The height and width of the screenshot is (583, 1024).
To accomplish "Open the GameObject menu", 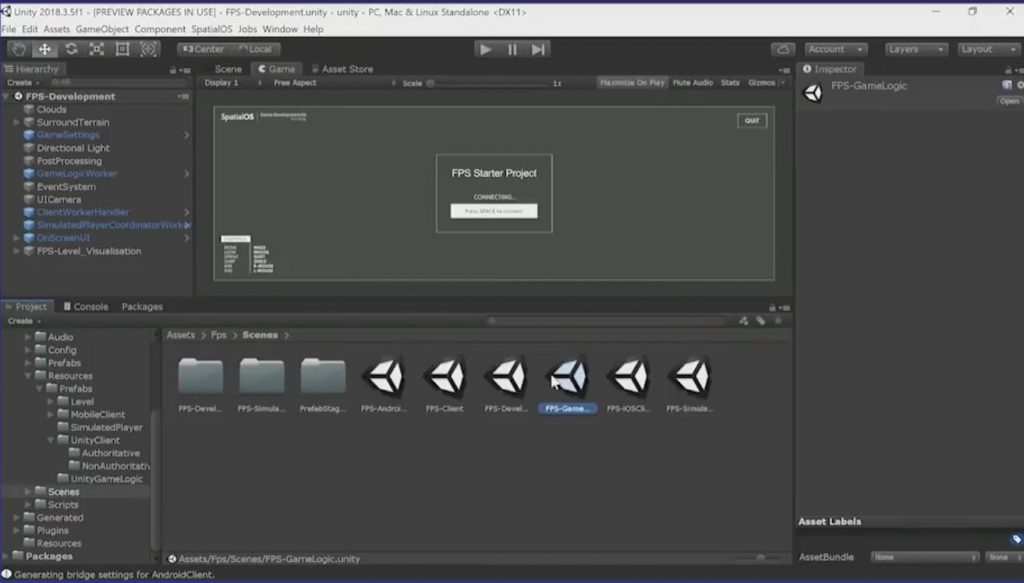I will point(102,29).
